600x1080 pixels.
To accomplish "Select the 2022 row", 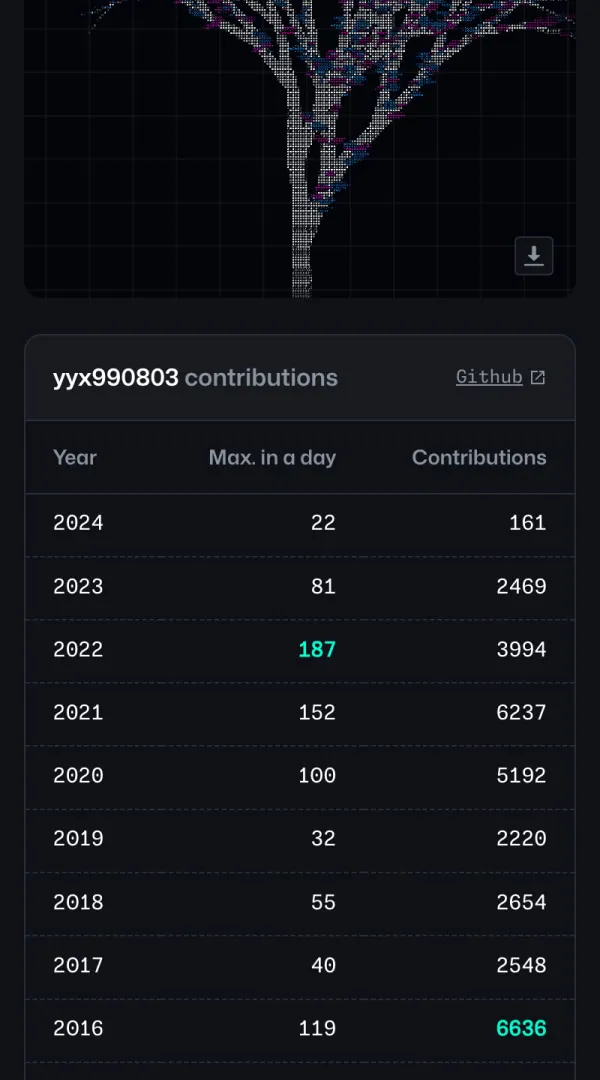I will point(300,650).
